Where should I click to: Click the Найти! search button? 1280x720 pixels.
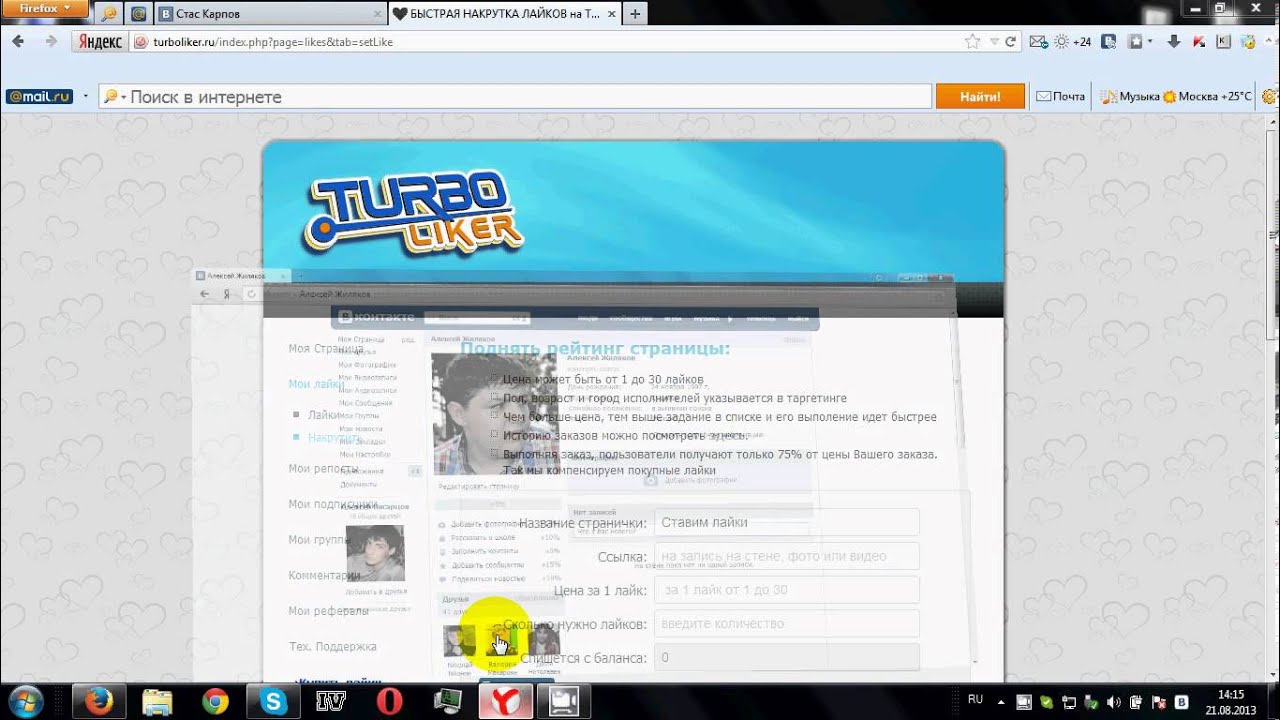[x=980, y=97]
